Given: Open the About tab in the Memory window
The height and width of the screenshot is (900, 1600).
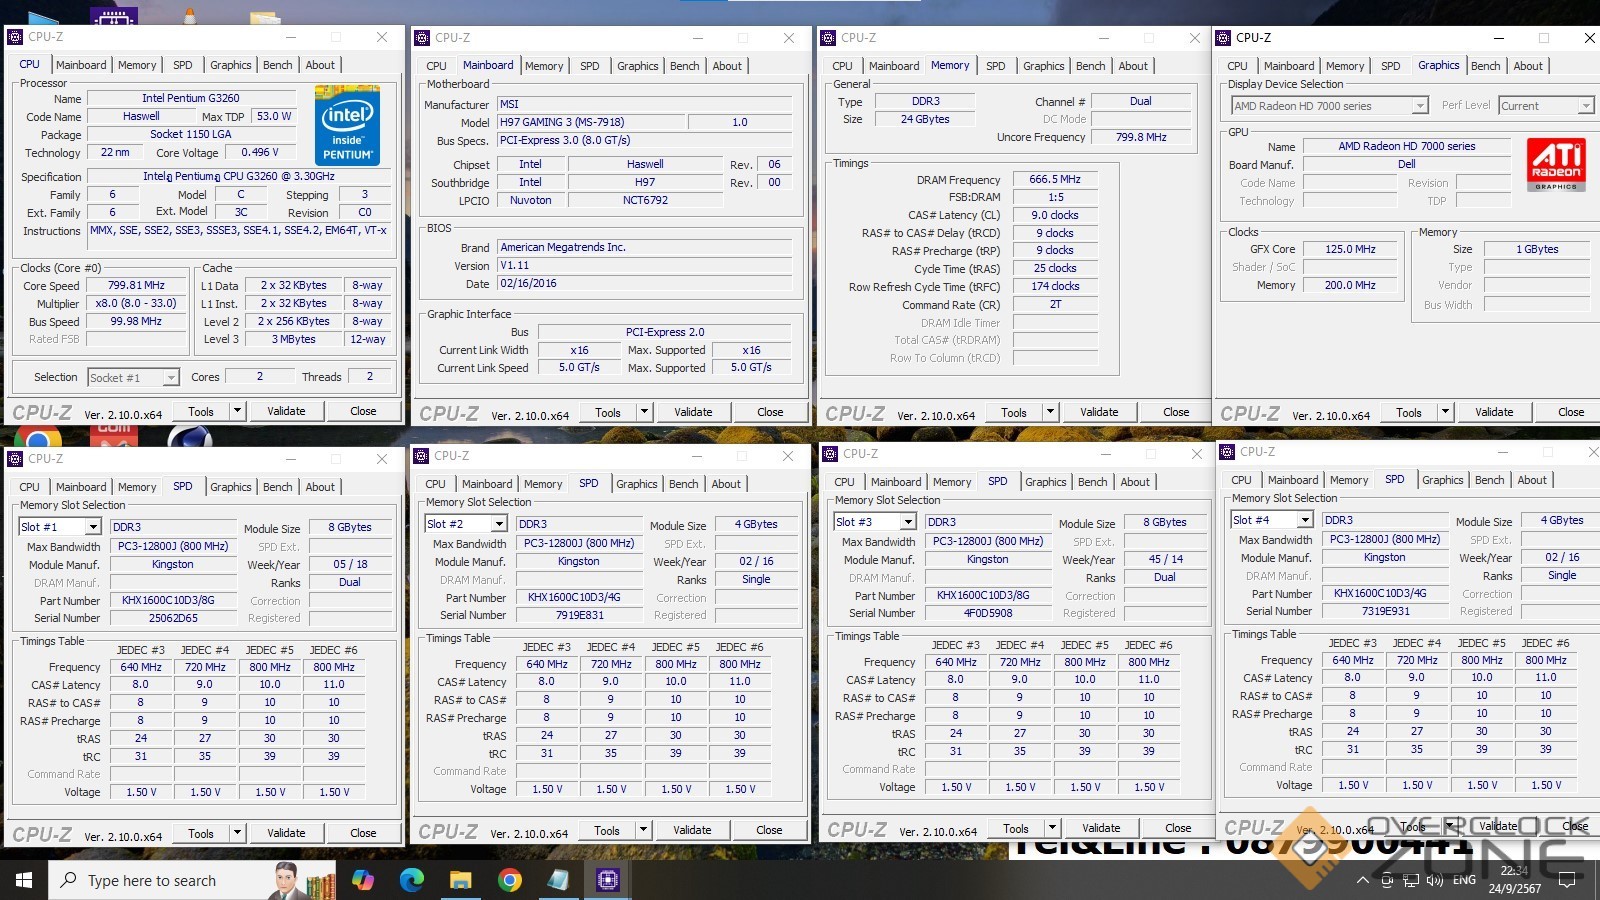Looking at the screenshot, I should coord(1133,66).
